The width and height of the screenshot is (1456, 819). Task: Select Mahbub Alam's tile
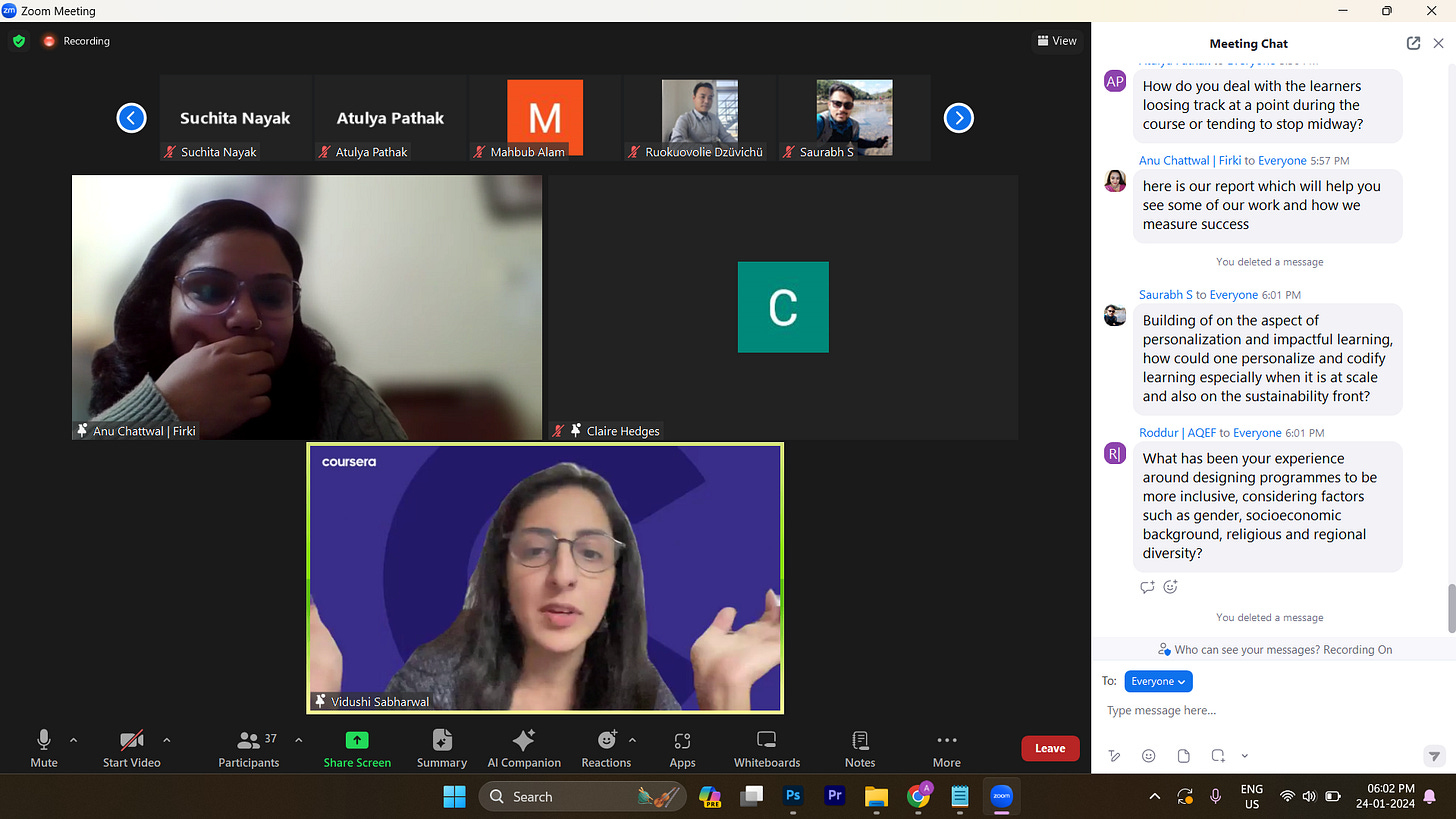point(545,118)
